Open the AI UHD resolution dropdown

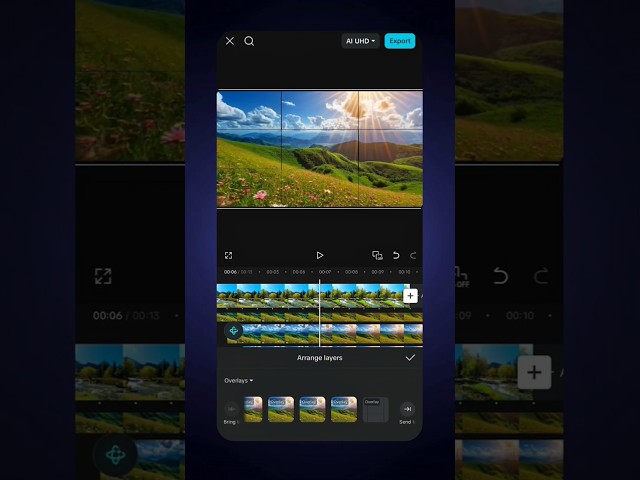coord(360,41)
